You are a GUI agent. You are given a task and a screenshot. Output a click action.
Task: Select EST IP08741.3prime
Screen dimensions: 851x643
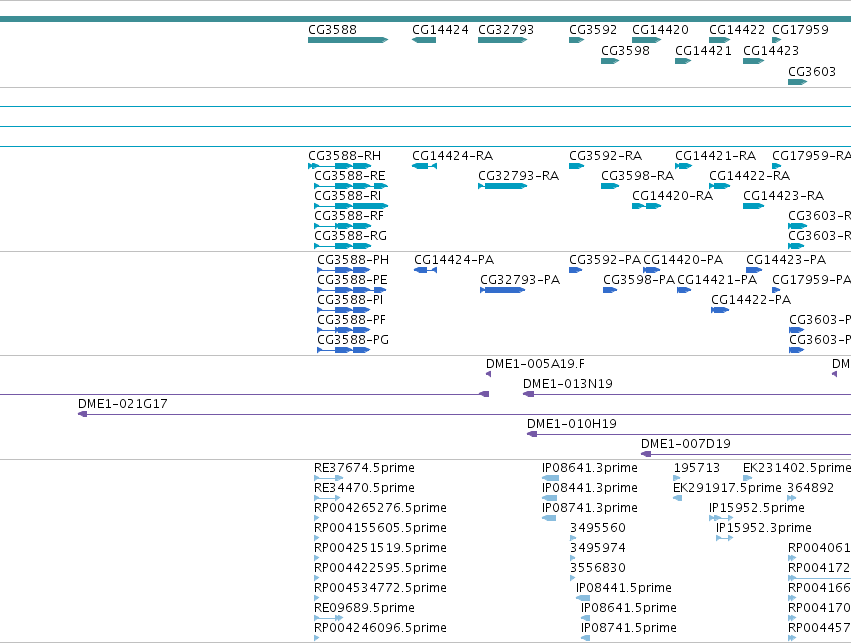click(589, 508)
